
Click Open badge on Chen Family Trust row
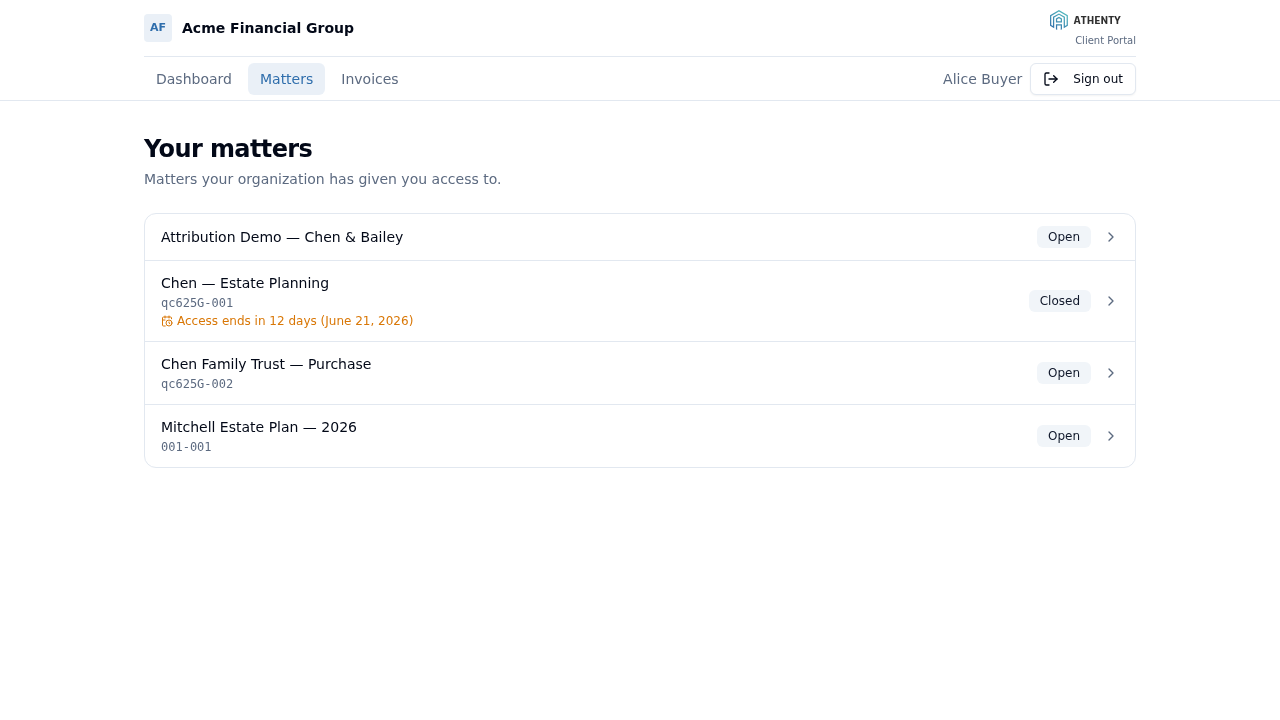pos(1064,373)
